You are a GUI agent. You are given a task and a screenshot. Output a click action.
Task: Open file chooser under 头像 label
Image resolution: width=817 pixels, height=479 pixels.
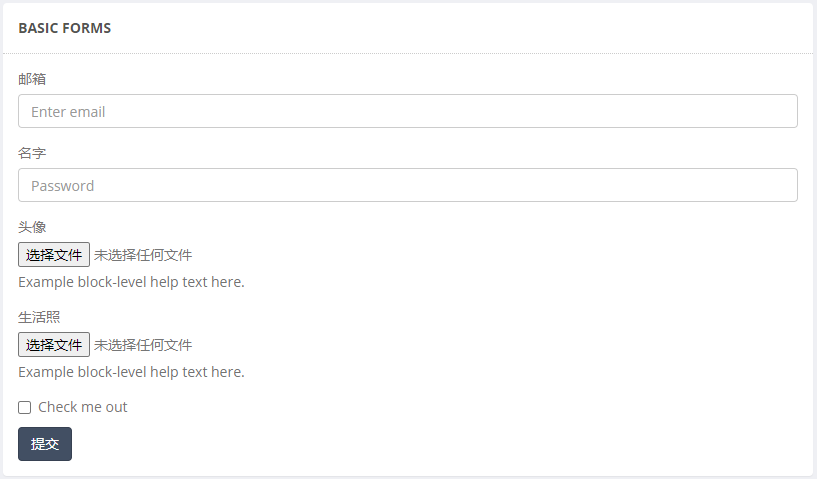coord(54,254)
